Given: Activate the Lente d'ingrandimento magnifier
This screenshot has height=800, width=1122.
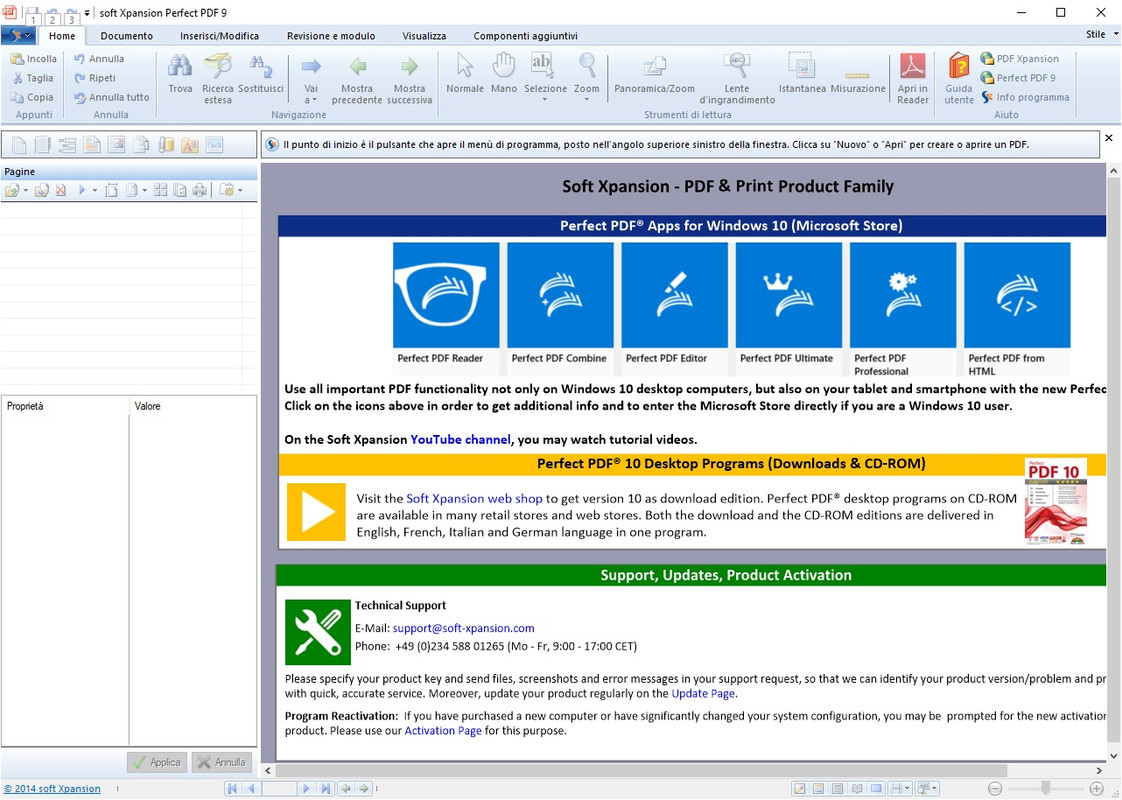Looking at the screenshot, I should tap(737, 79).
